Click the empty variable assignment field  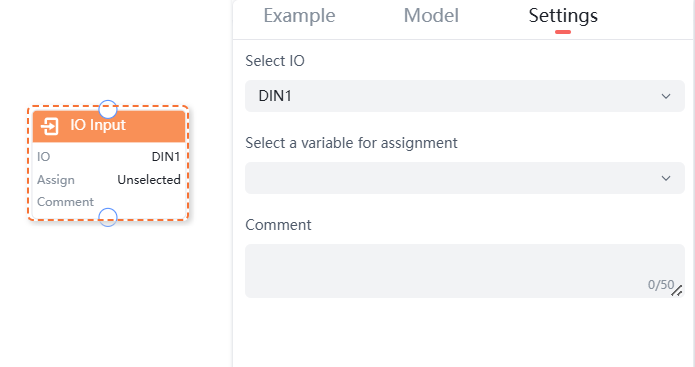click(x=465, y=178)
